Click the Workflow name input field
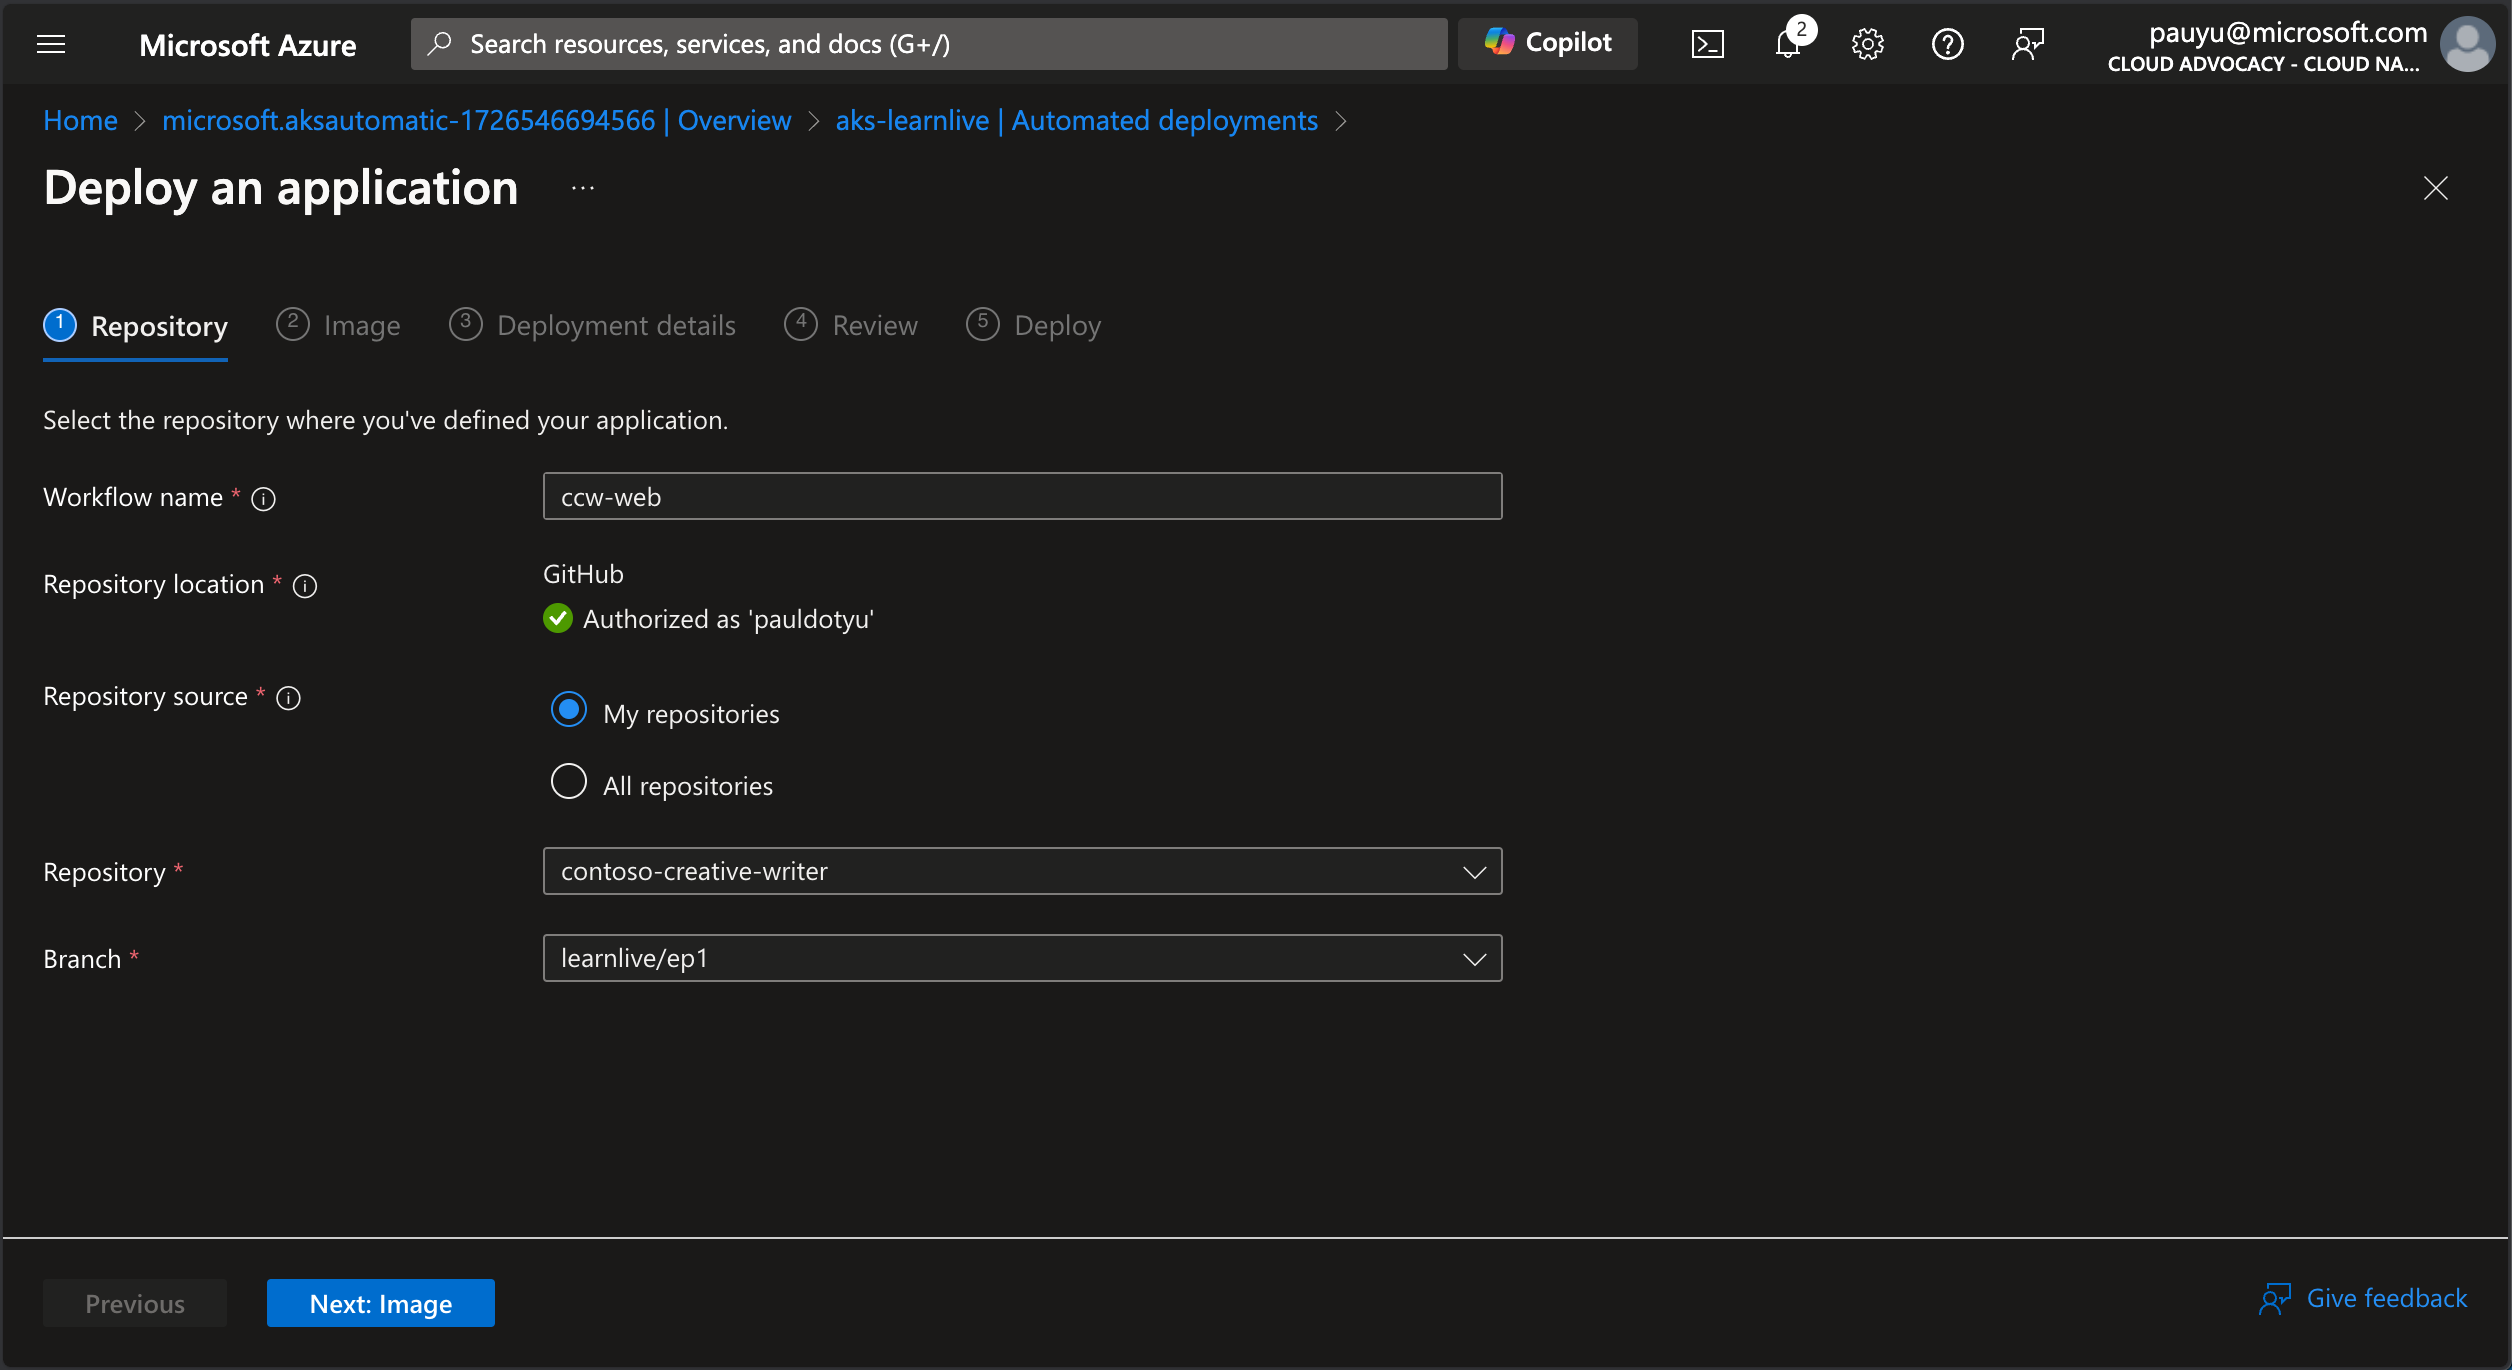This screenshot has width=2512, height=1370. 1022,497
